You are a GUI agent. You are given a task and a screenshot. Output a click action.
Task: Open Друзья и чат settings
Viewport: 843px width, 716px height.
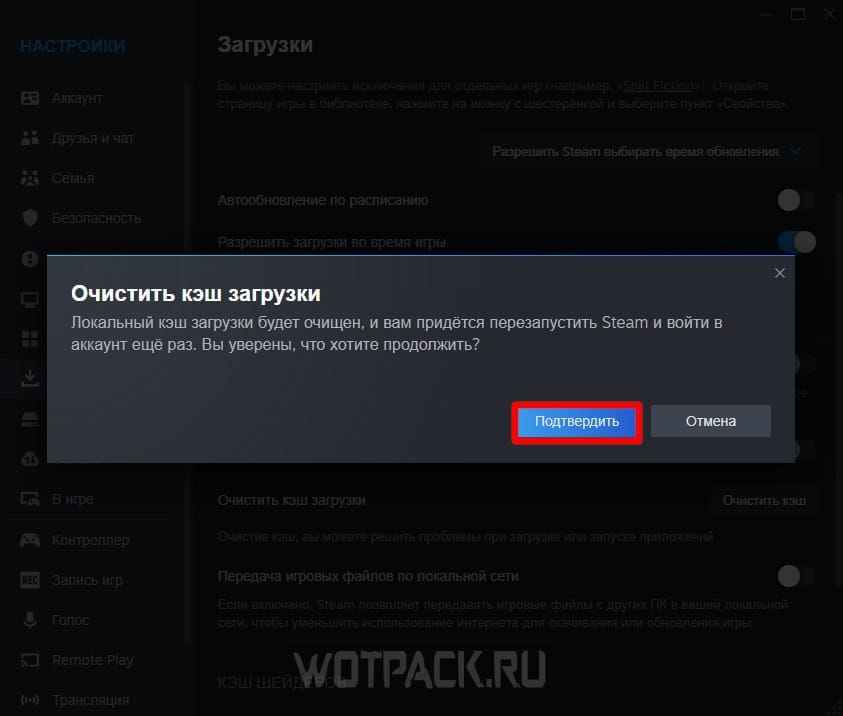[x=92, y=138]
